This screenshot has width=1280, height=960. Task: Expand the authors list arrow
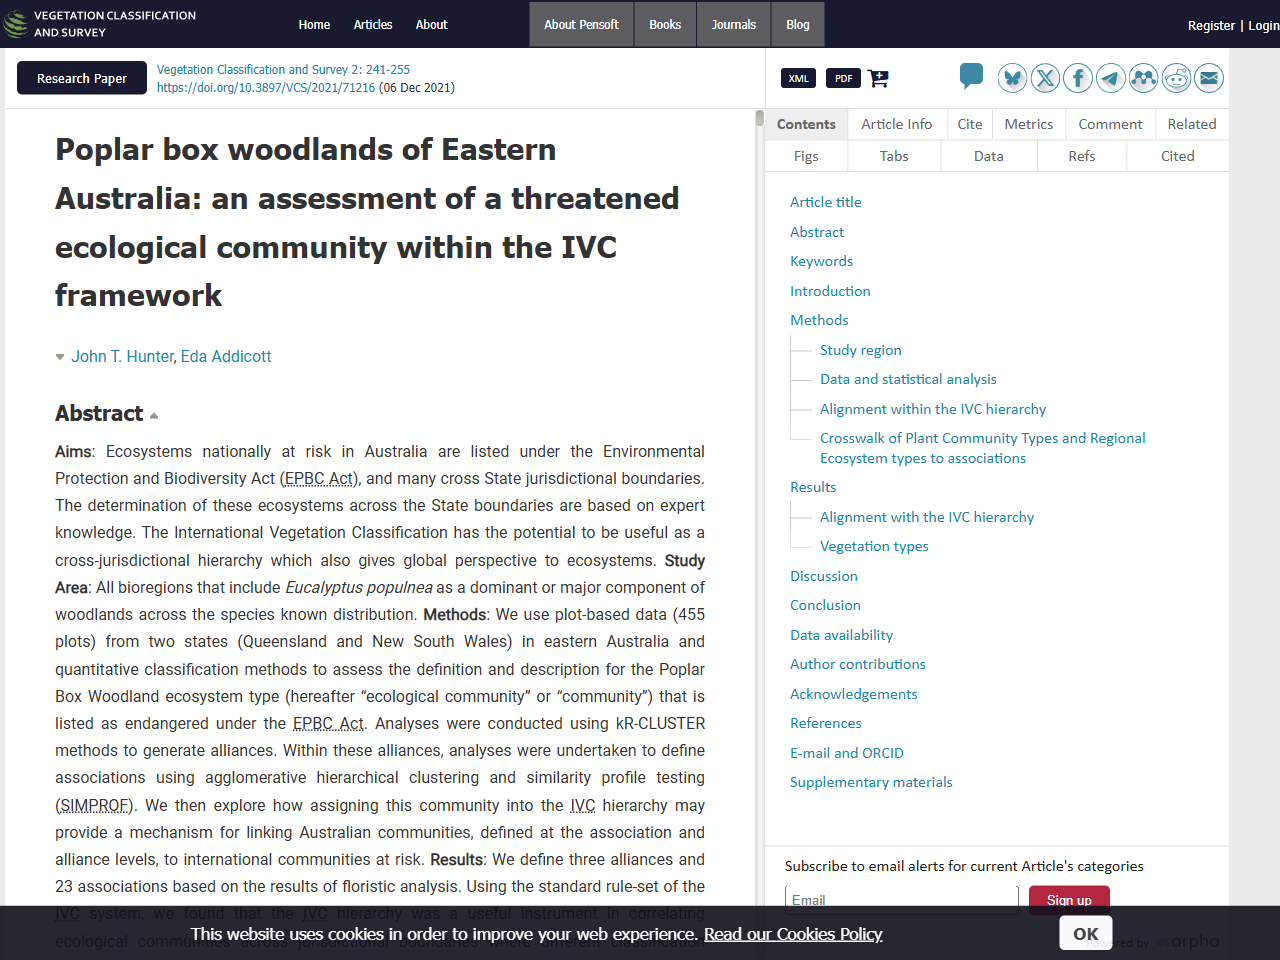pos(60,357)
